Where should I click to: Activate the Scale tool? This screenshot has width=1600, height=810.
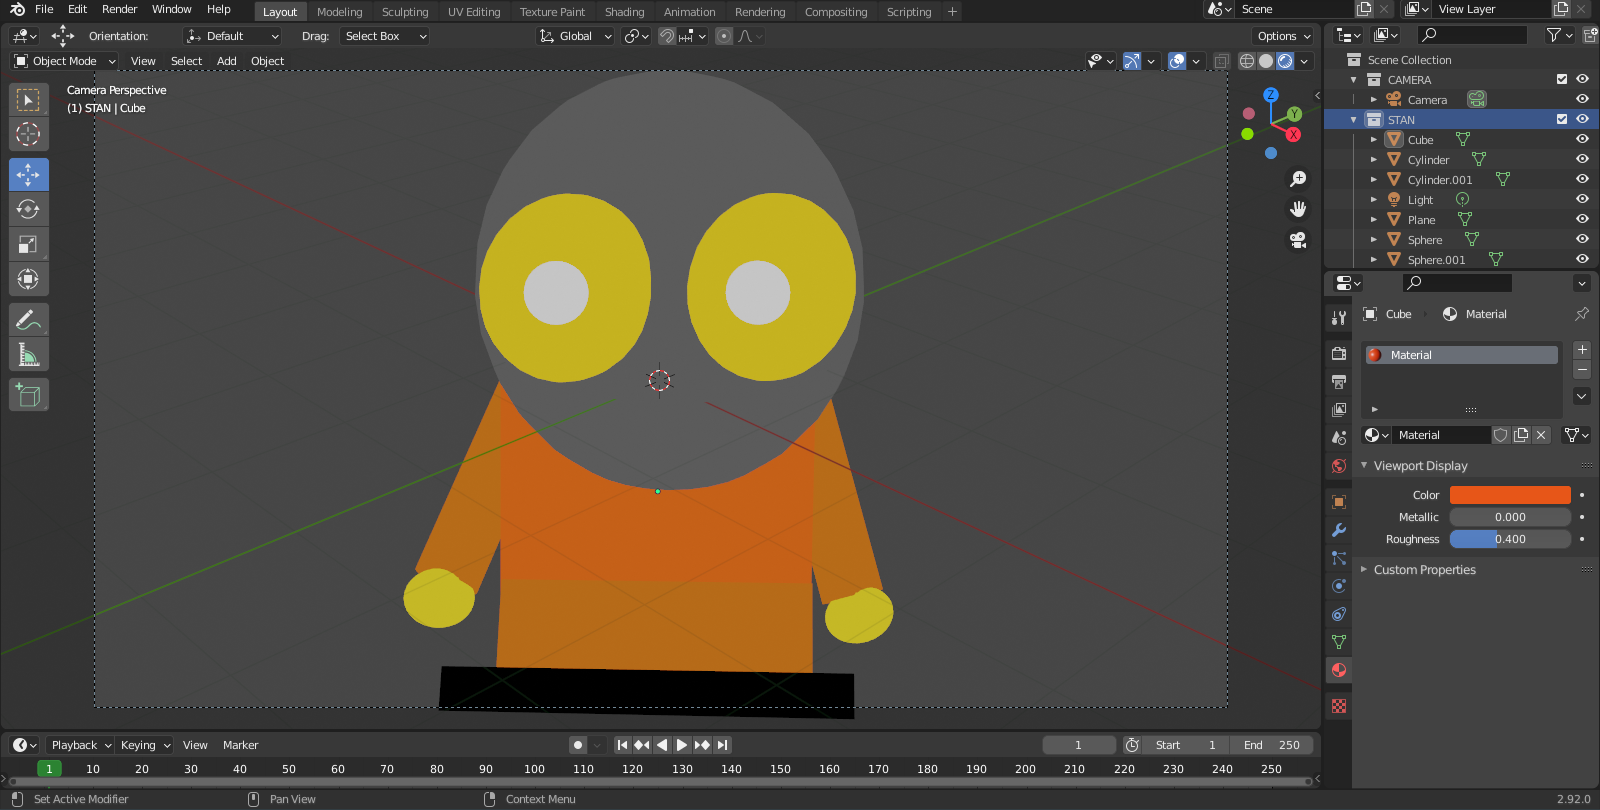pos(28,245)
